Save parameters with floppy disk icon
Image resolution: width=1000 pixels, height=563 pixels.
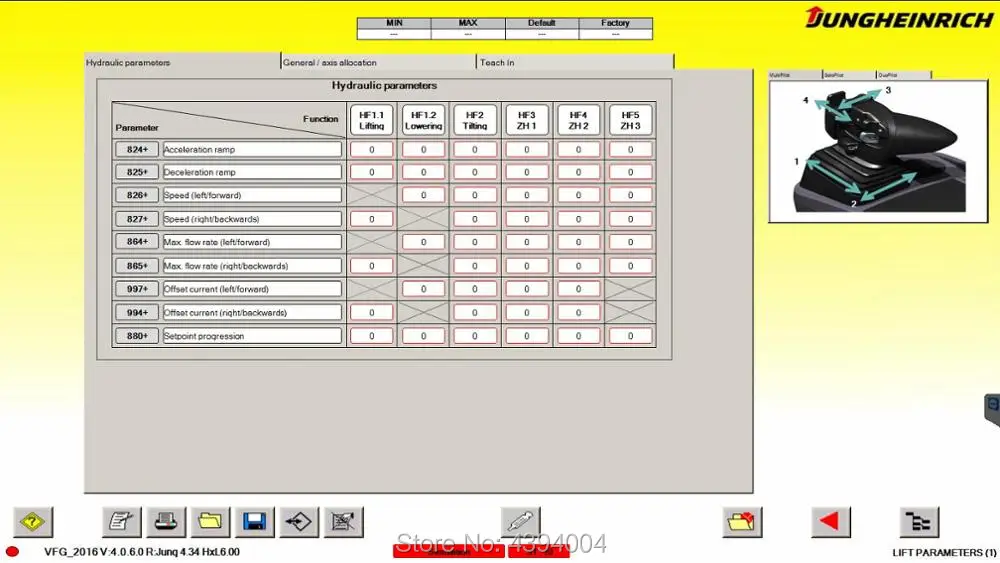pyautogui.click(x=254, y=522)
